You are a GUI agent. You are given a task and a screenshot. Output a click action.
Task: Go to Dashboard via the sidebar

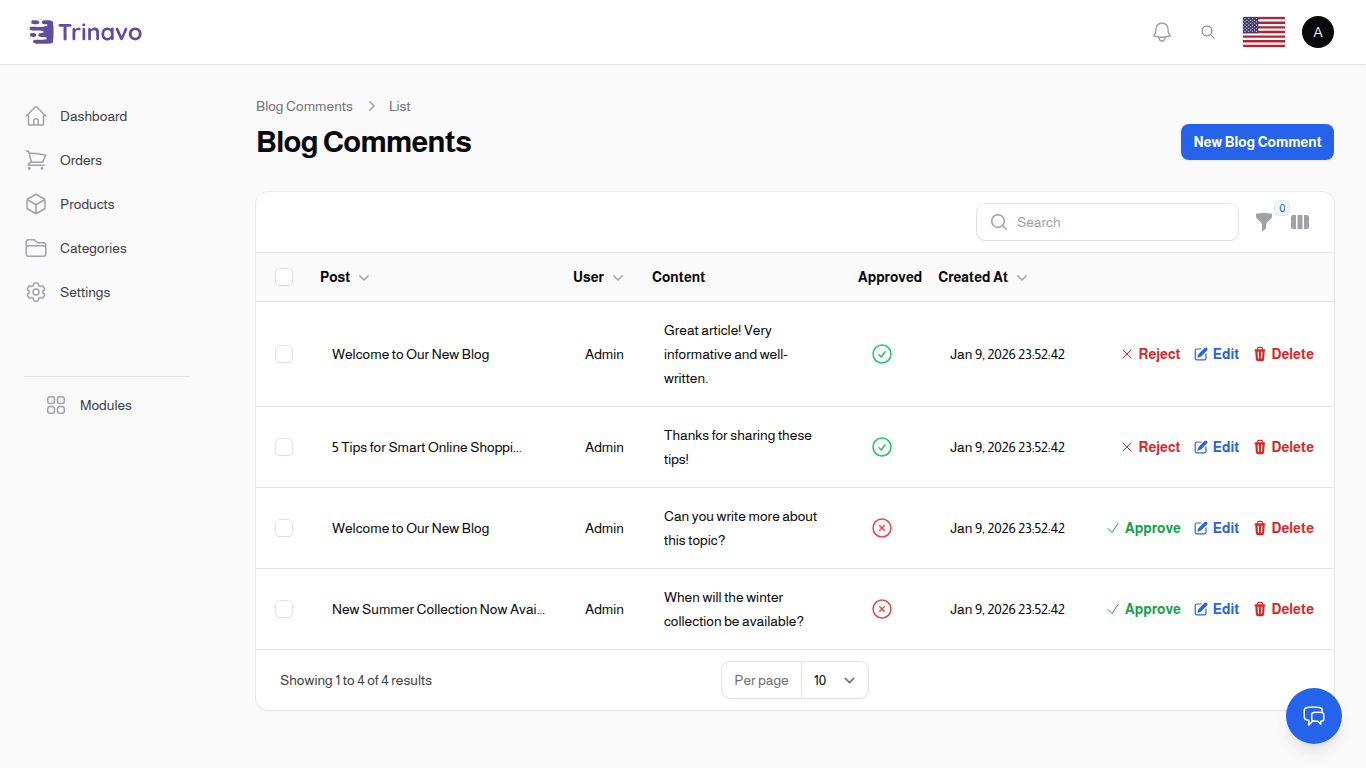93,116
